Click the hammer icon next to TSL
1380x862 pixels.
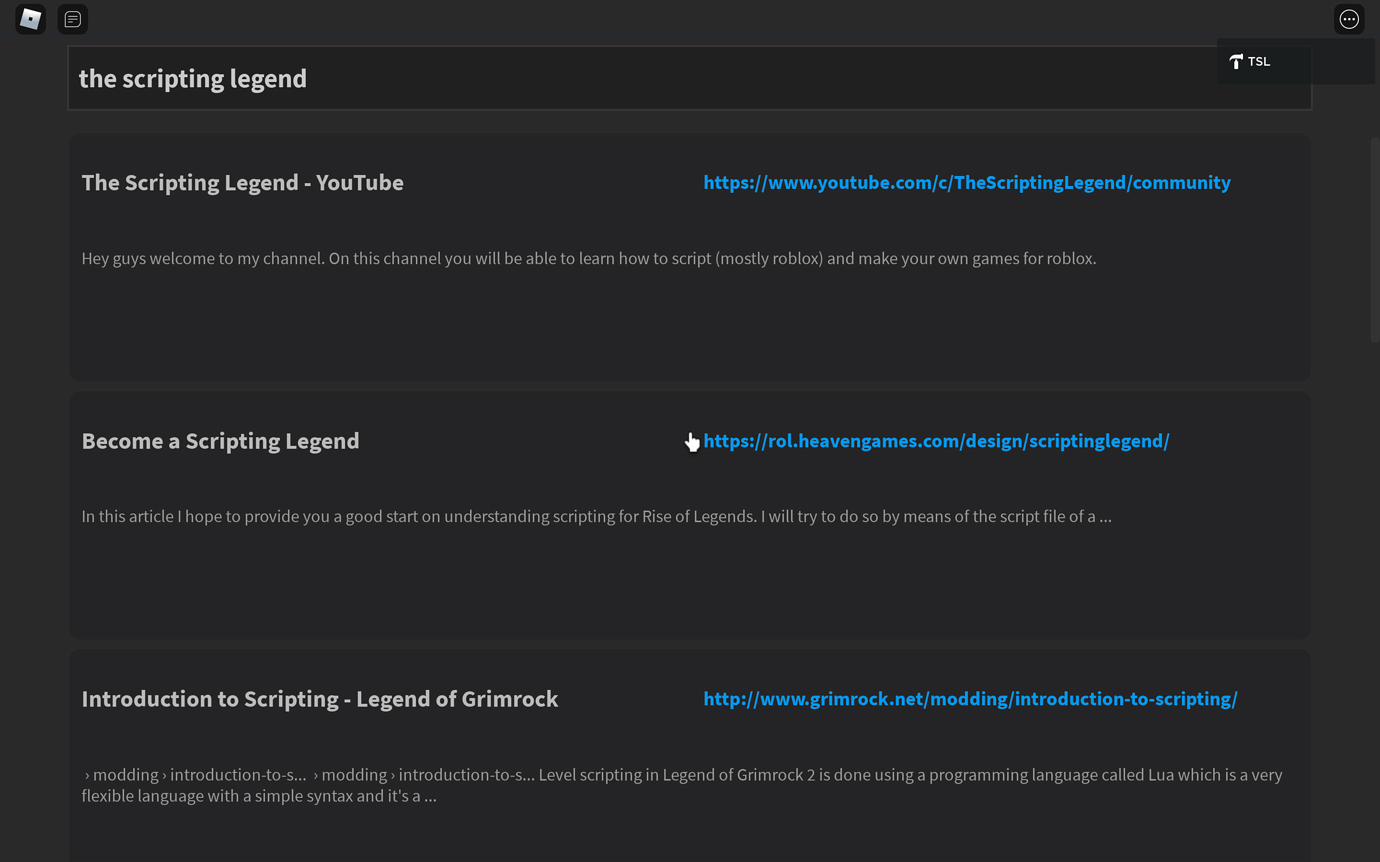[1236, 61]
